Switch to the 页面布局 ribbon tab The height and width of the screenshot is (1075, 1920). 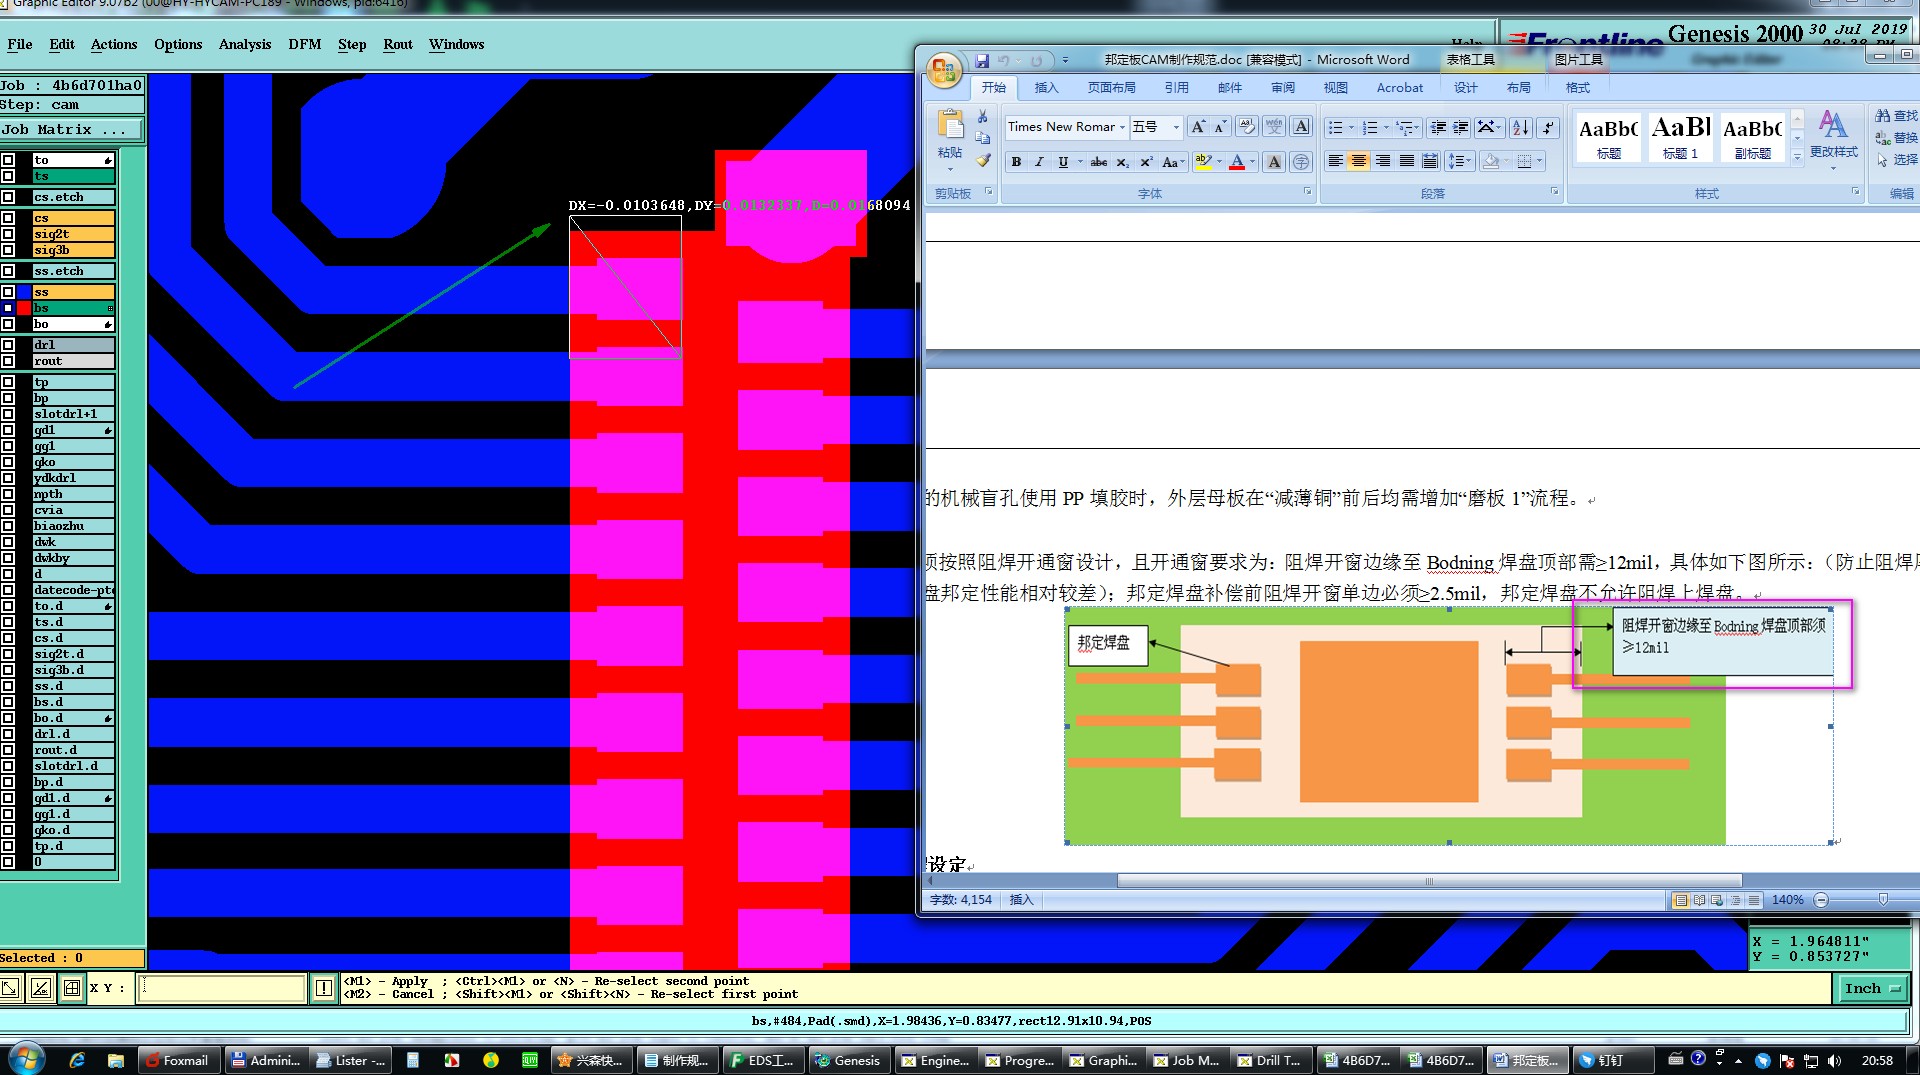1111,88
